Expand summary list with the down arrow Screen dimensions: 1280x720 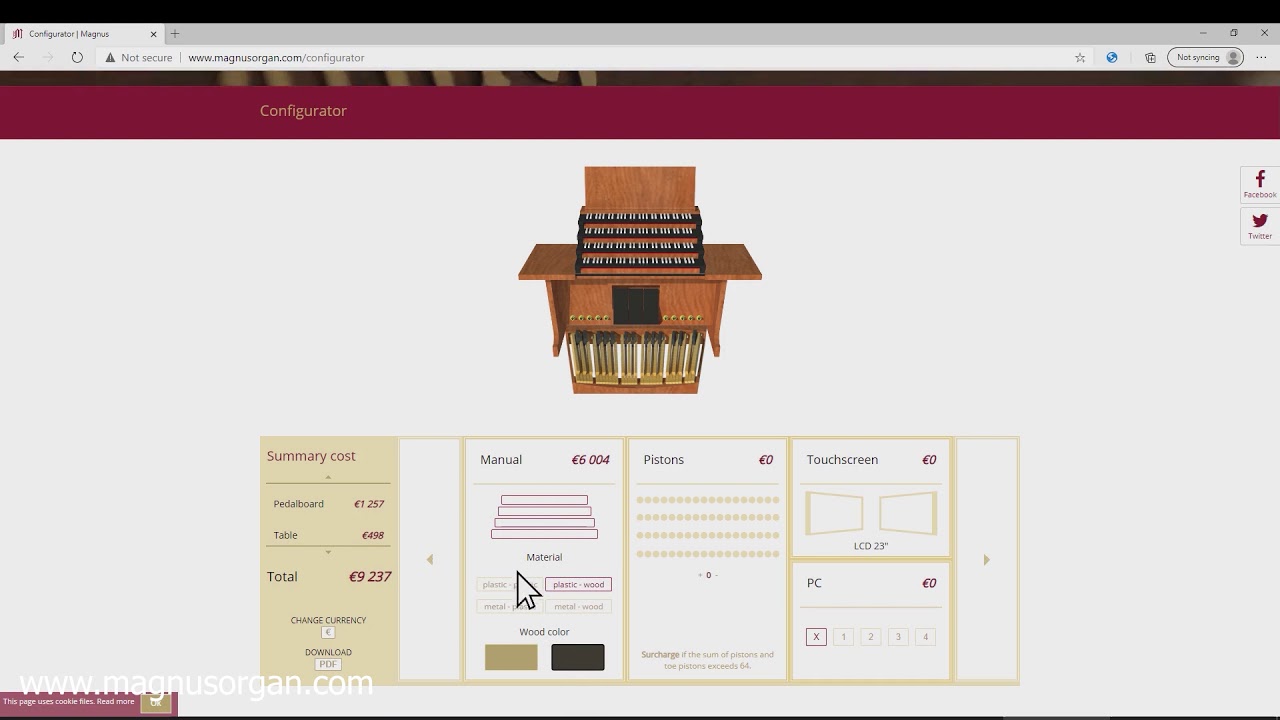click(x=328, y=552)
